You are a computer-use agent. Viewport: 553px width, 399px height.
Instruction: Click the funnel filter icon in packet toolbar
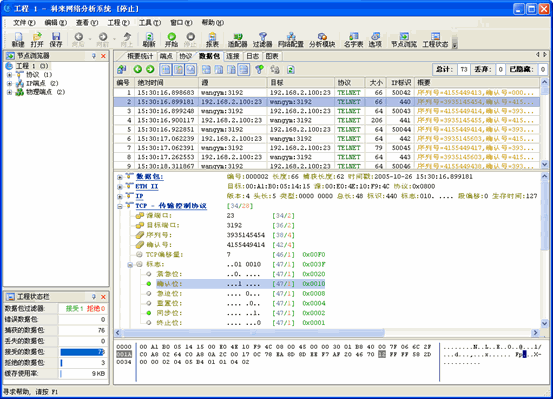pyautogui.click(x=260, y=69)
